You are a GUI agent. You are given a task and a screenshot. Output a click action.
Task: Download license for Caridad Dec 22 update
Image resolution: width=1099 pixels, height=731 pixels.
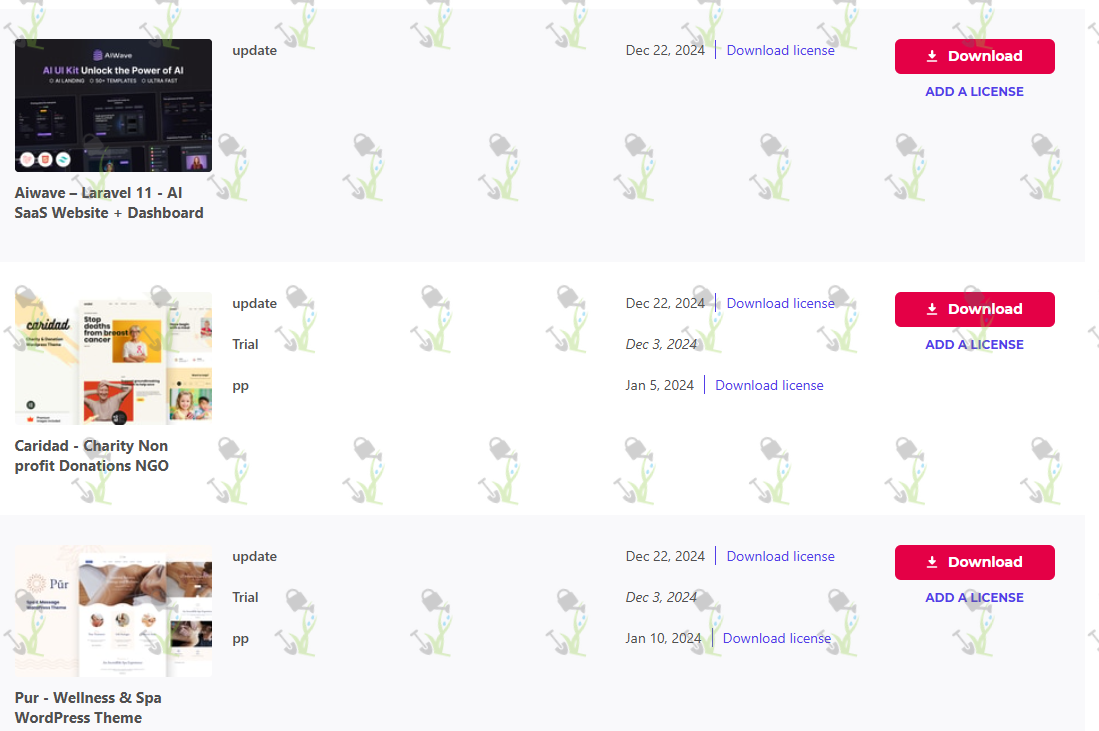pyautogui.click(x=780, y=303)
